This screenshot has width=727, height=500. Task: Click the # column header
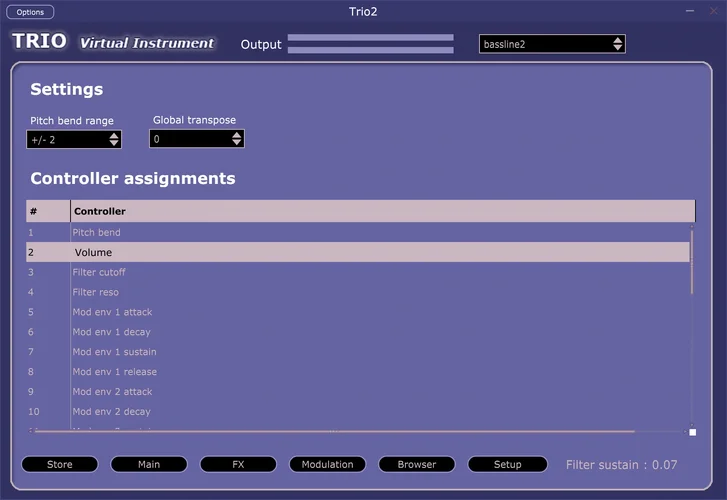click(x=48, y=211)
